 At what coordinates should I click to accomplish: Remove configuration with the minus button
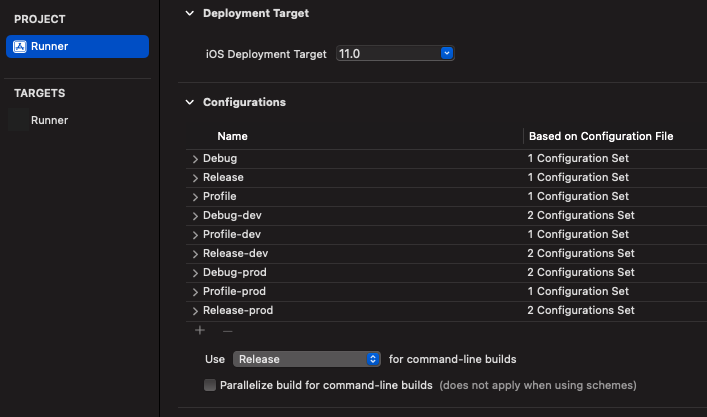coord(227,331)
